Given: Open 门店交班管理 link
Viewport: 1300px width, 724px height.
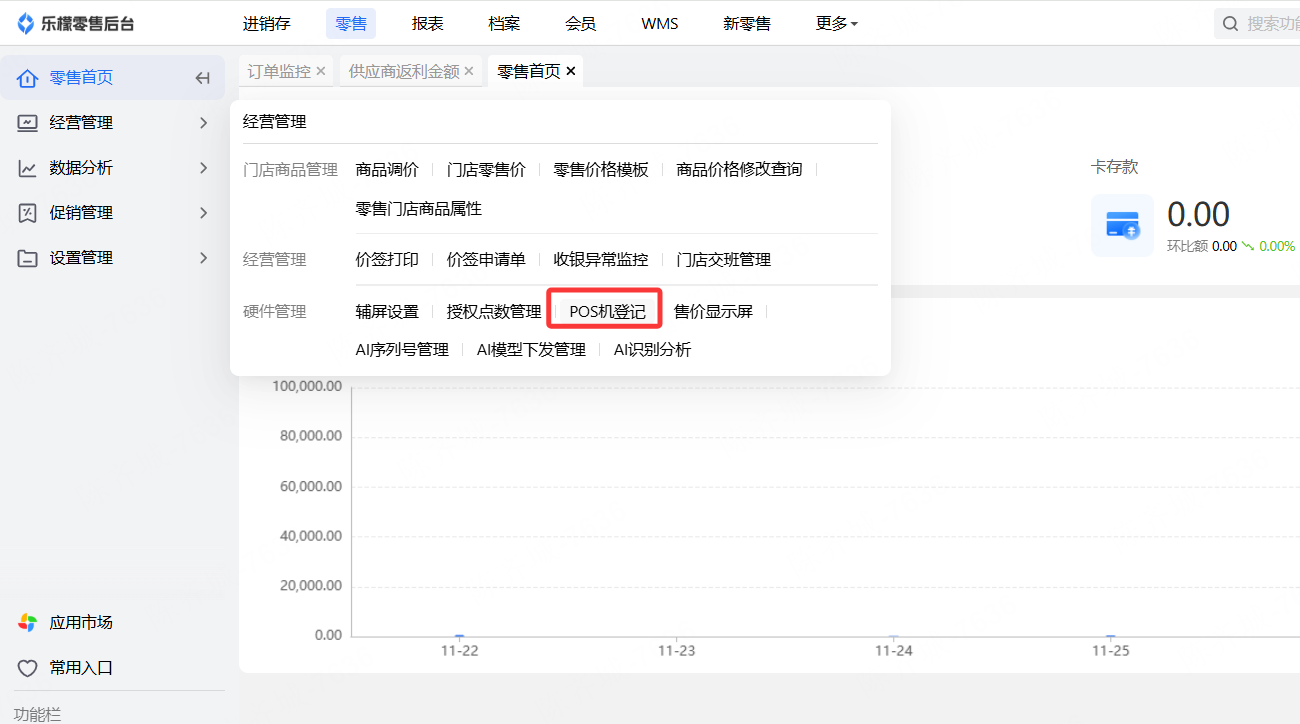Looking at the screenshot, I should click(724, 260).
